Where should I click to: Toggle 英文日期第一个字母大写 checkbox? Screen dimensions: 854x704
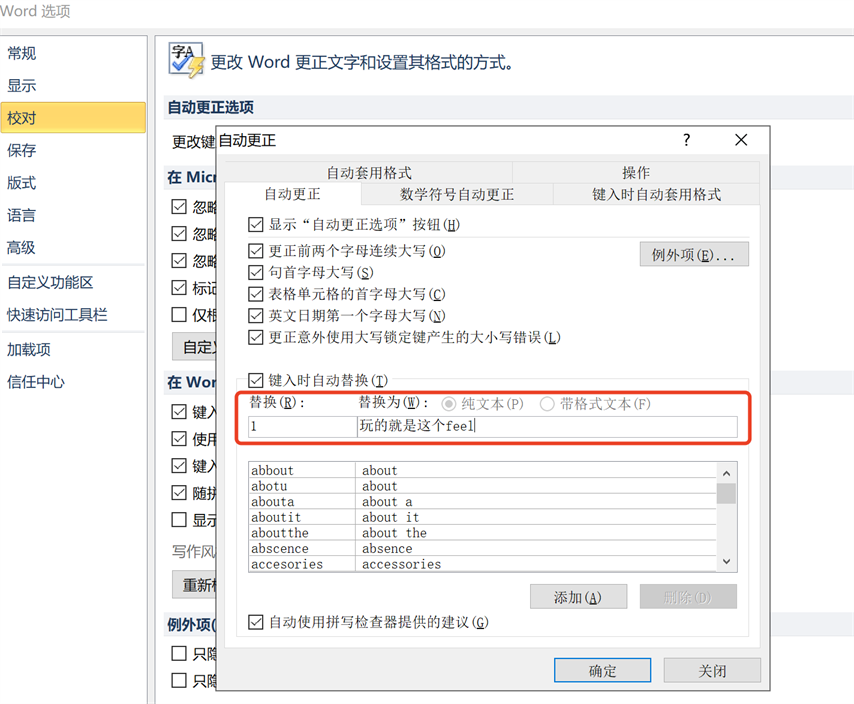[256, 316]
